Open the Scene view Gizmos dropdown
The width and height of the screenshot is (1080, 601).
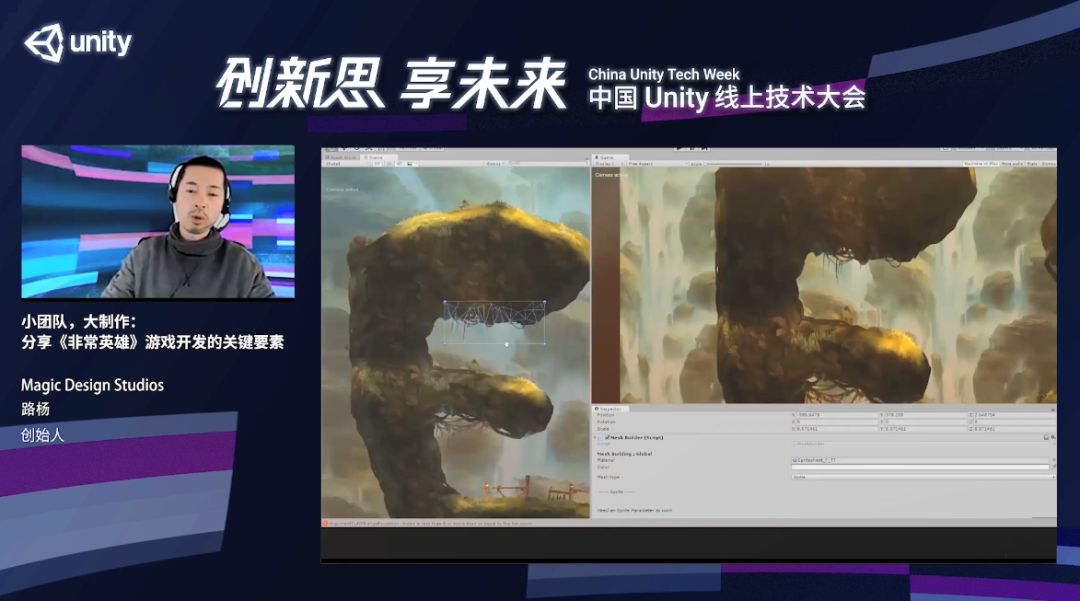tap(495, 164)
